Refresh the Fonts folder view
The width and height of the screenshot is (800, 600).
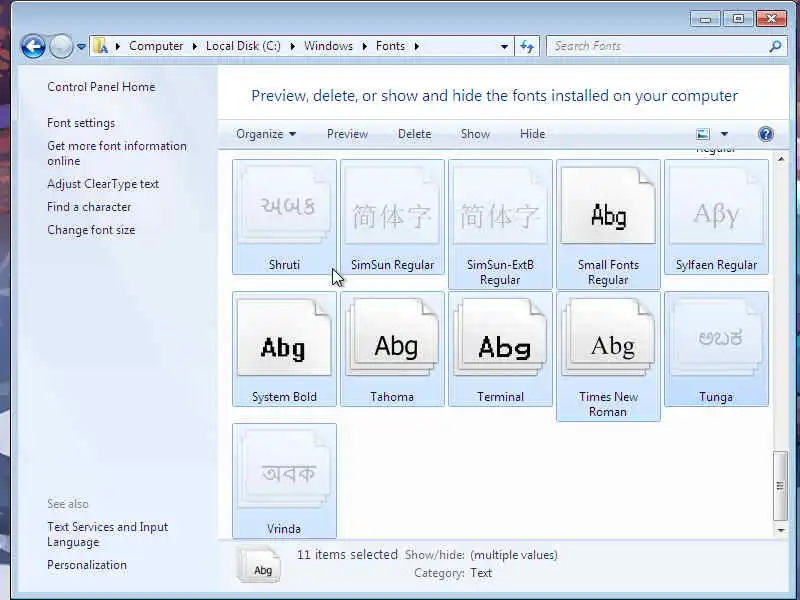[527, 46]
